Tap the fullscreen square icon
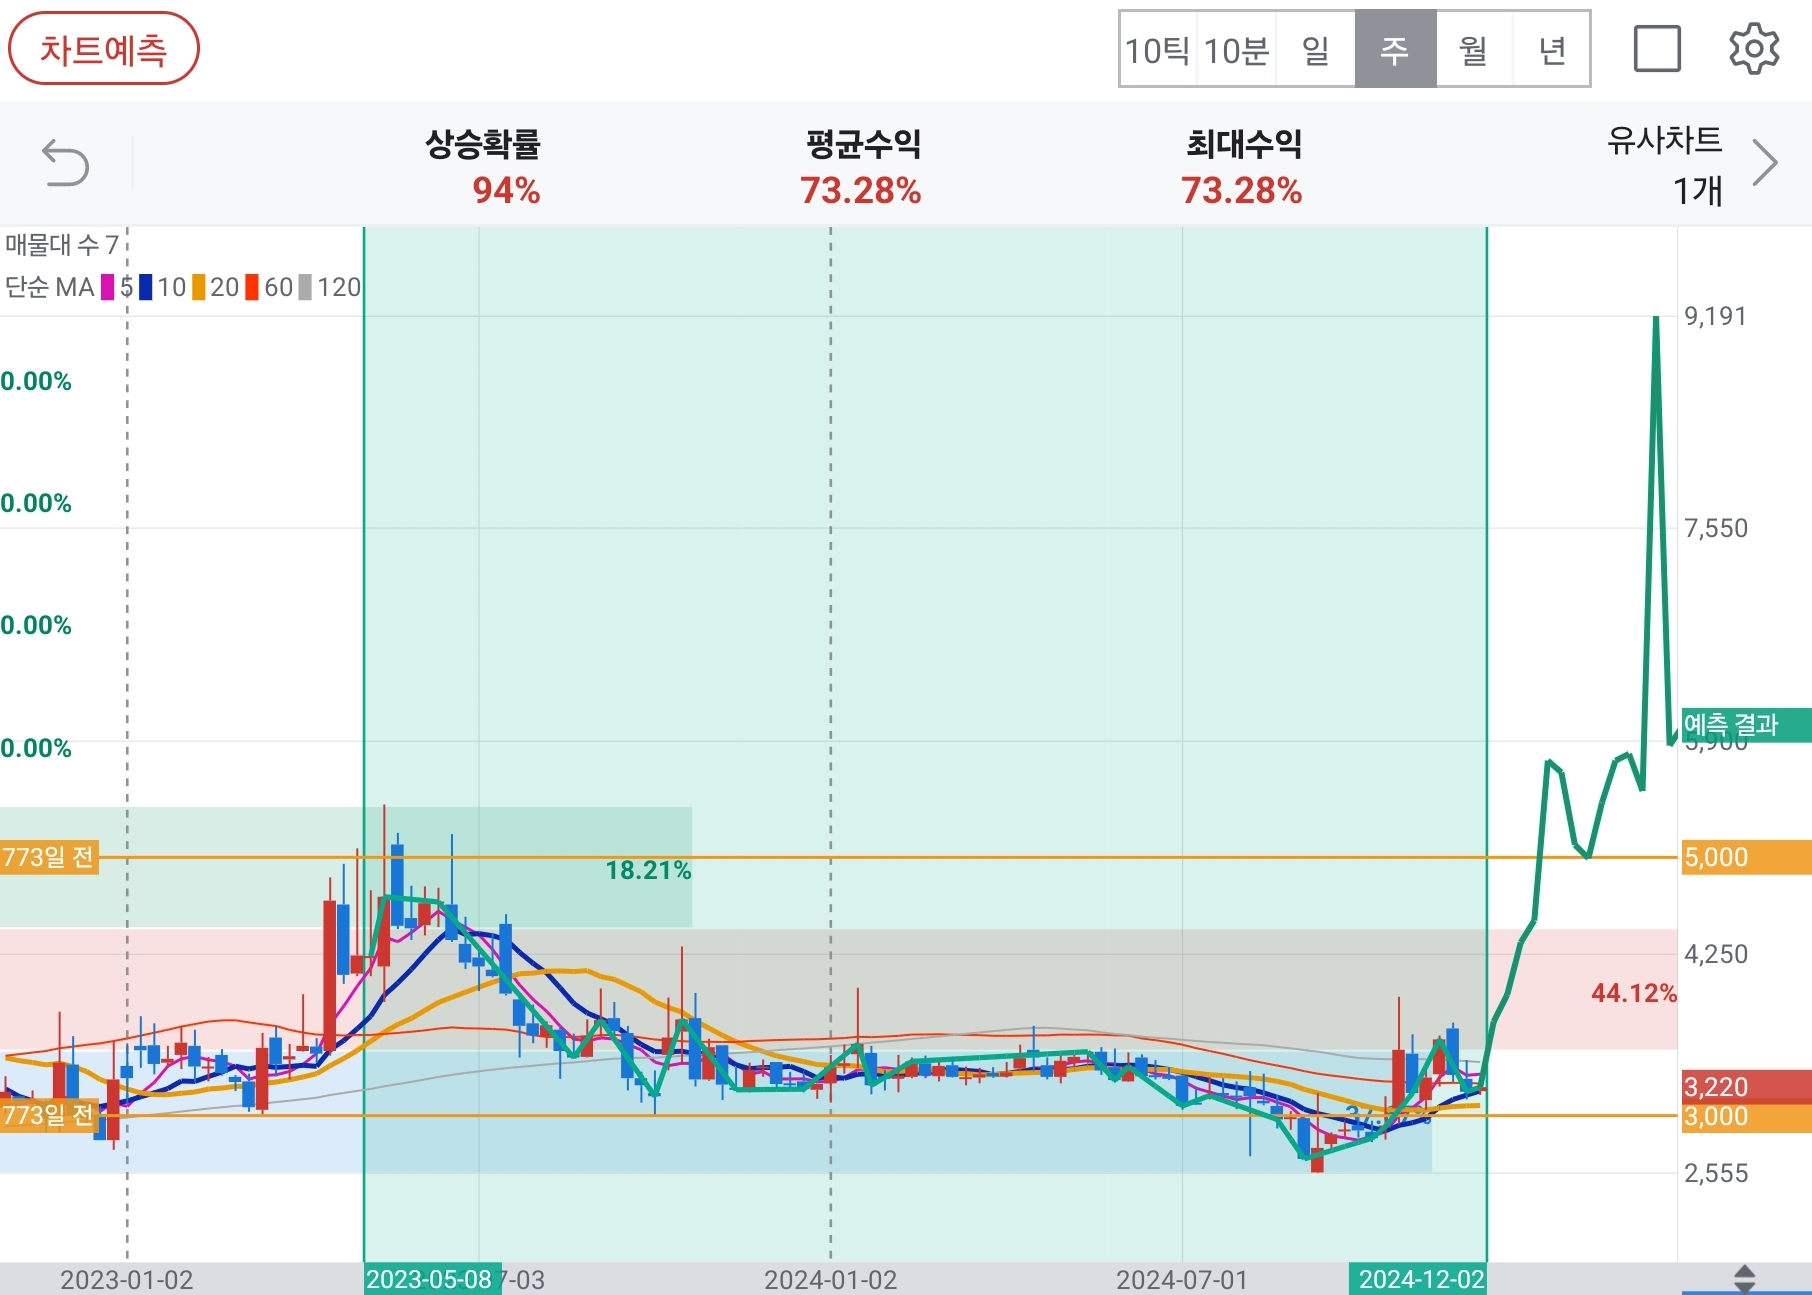Screen dimensions: 1812x1295 coord(1657,49)
